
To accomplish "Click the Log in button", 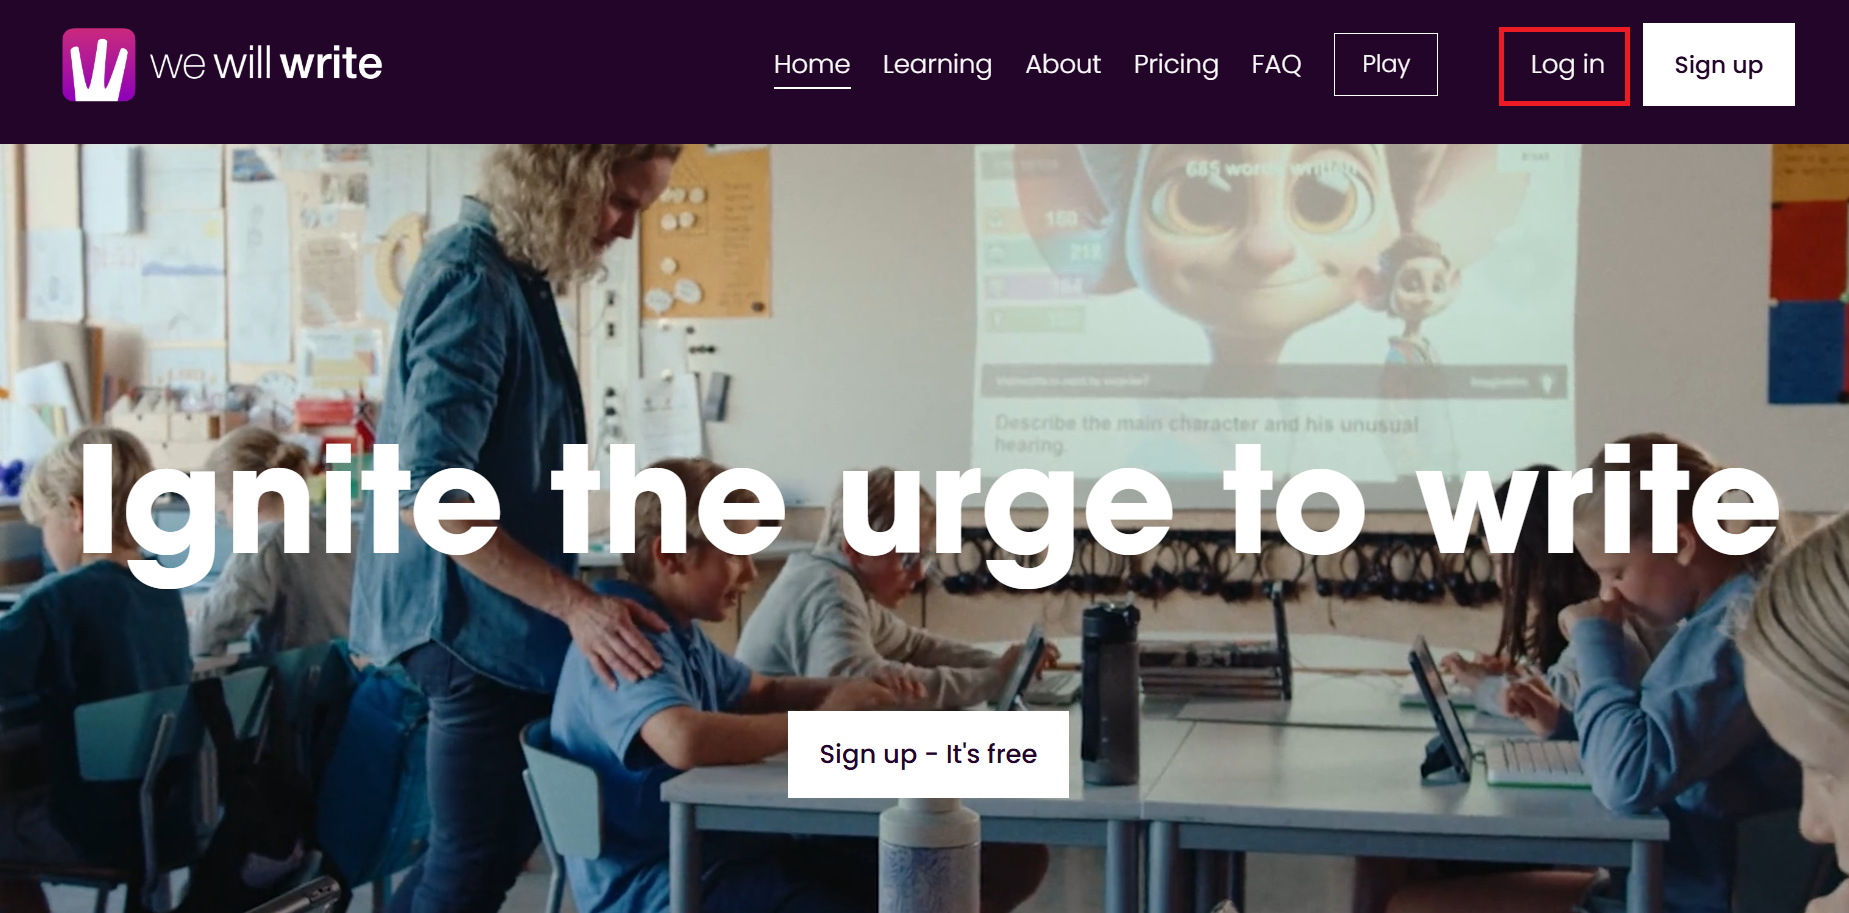I will click(x=1565, y=66).
